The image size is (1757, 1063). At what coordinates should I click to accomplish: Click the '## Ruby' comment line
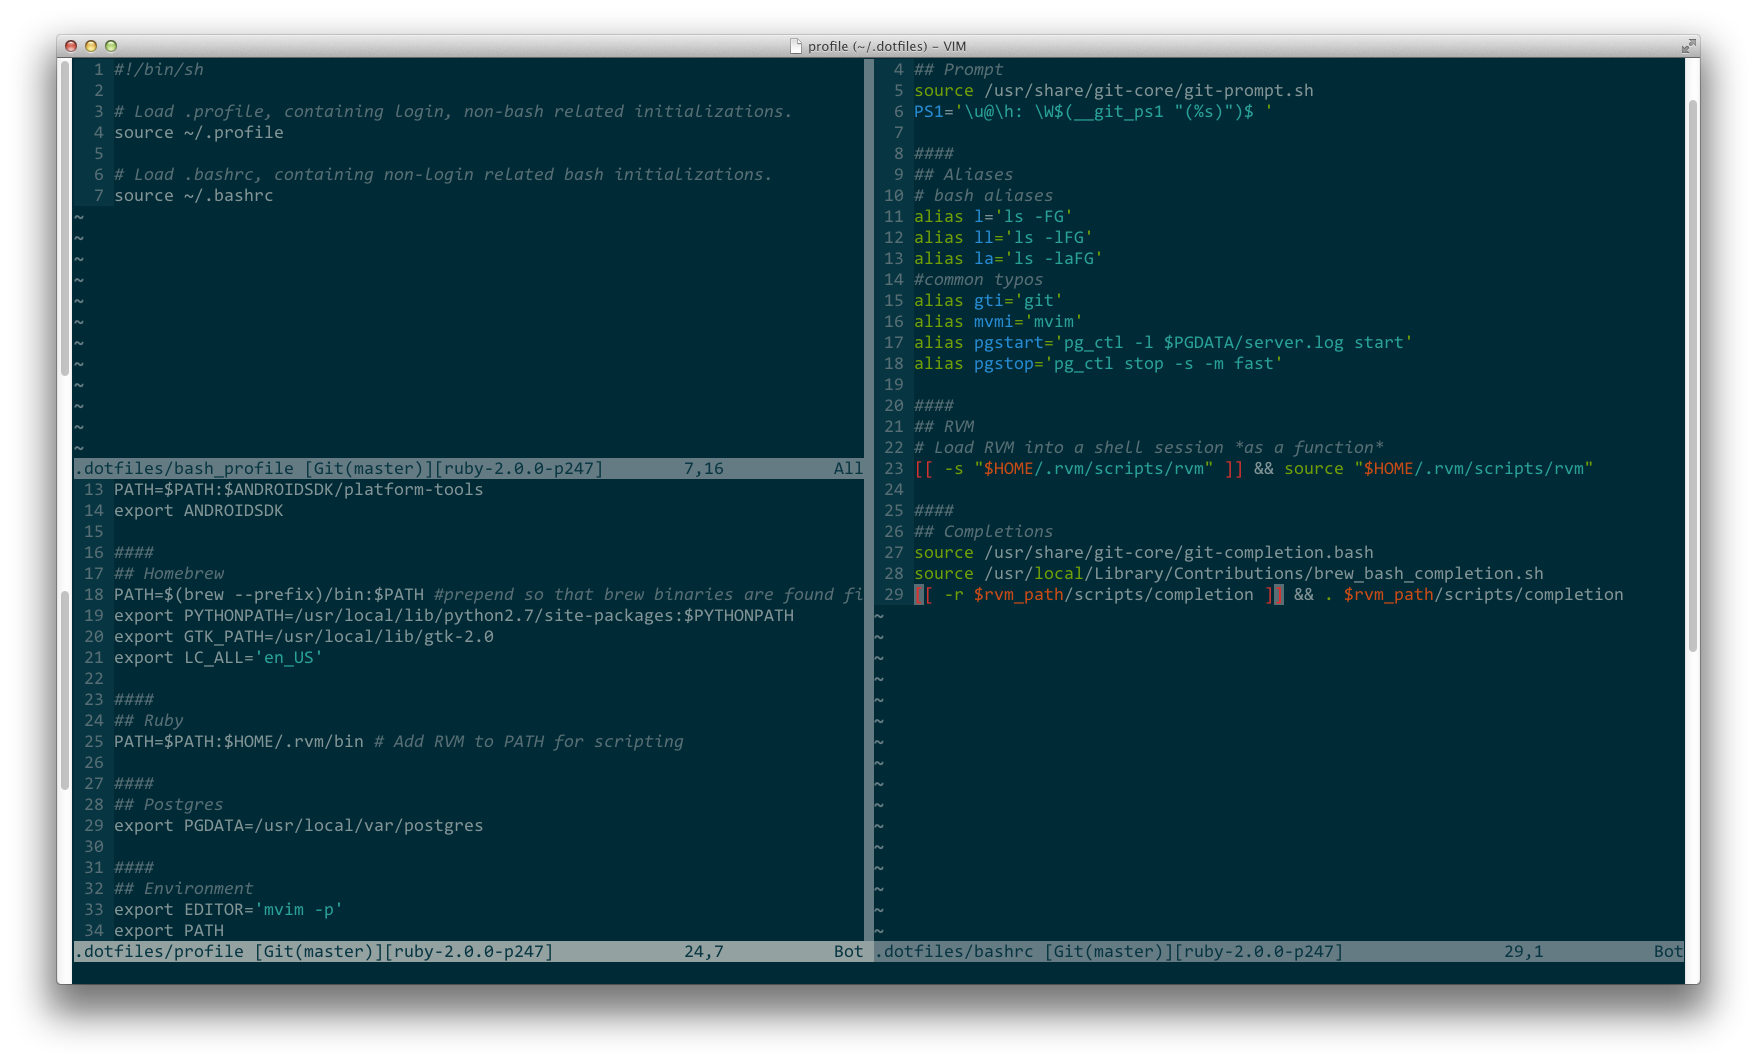(x=149, y=720)
